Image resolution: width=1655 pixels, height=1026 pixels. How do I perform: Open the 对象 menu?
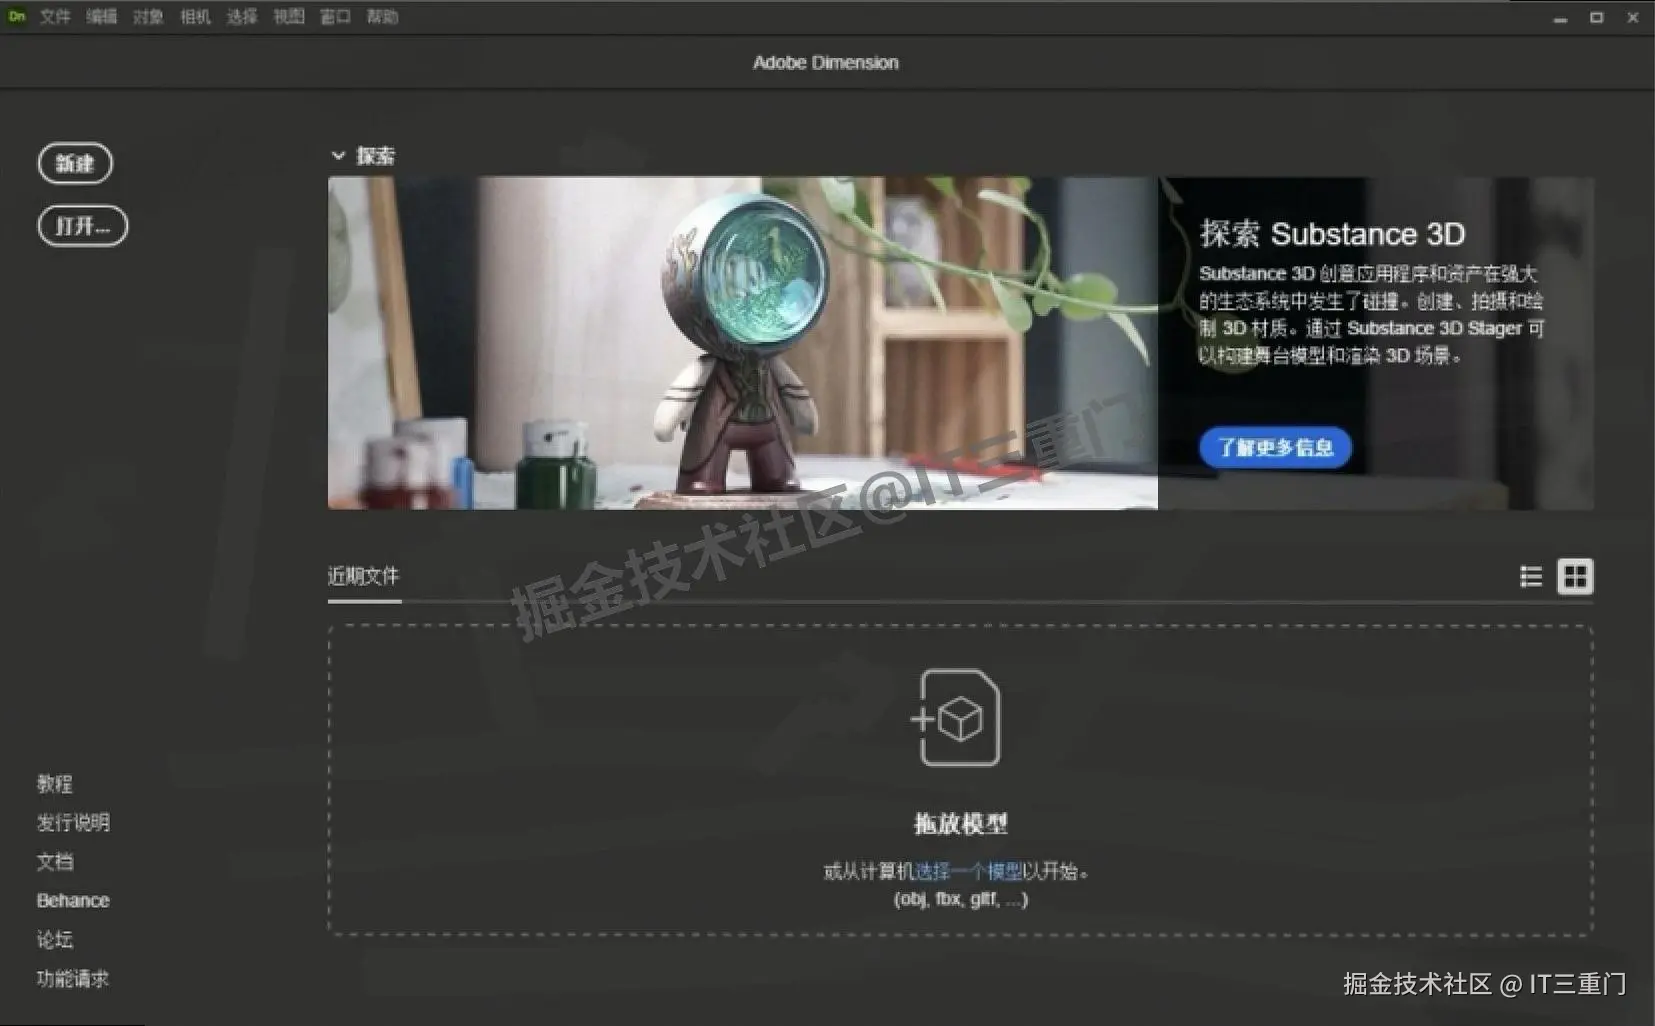point(147,16)
